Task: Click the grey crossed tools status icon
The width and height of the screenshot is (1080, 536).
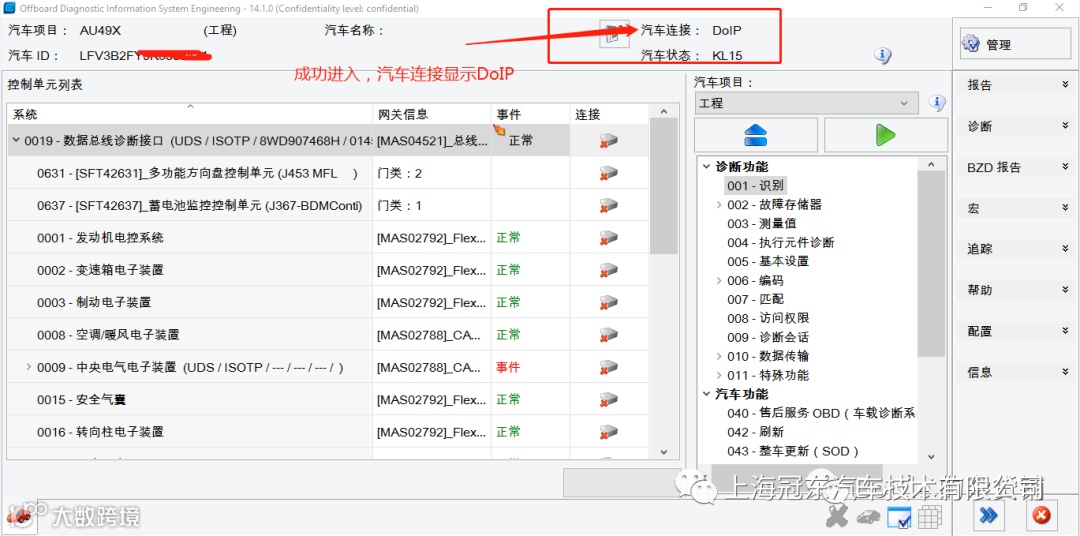Action: (x=837, y=515)
